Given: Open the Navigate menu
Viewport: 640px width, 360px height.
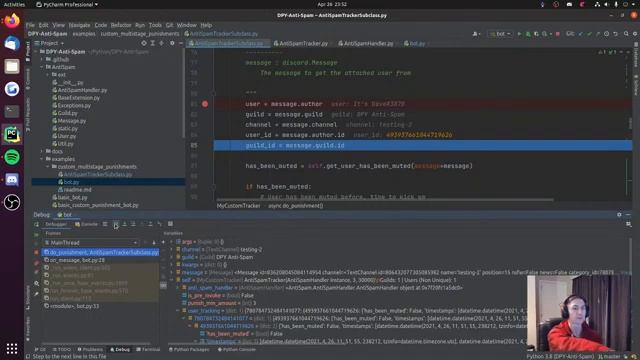Looking at the screenshot, I should [x=79, y=25].
